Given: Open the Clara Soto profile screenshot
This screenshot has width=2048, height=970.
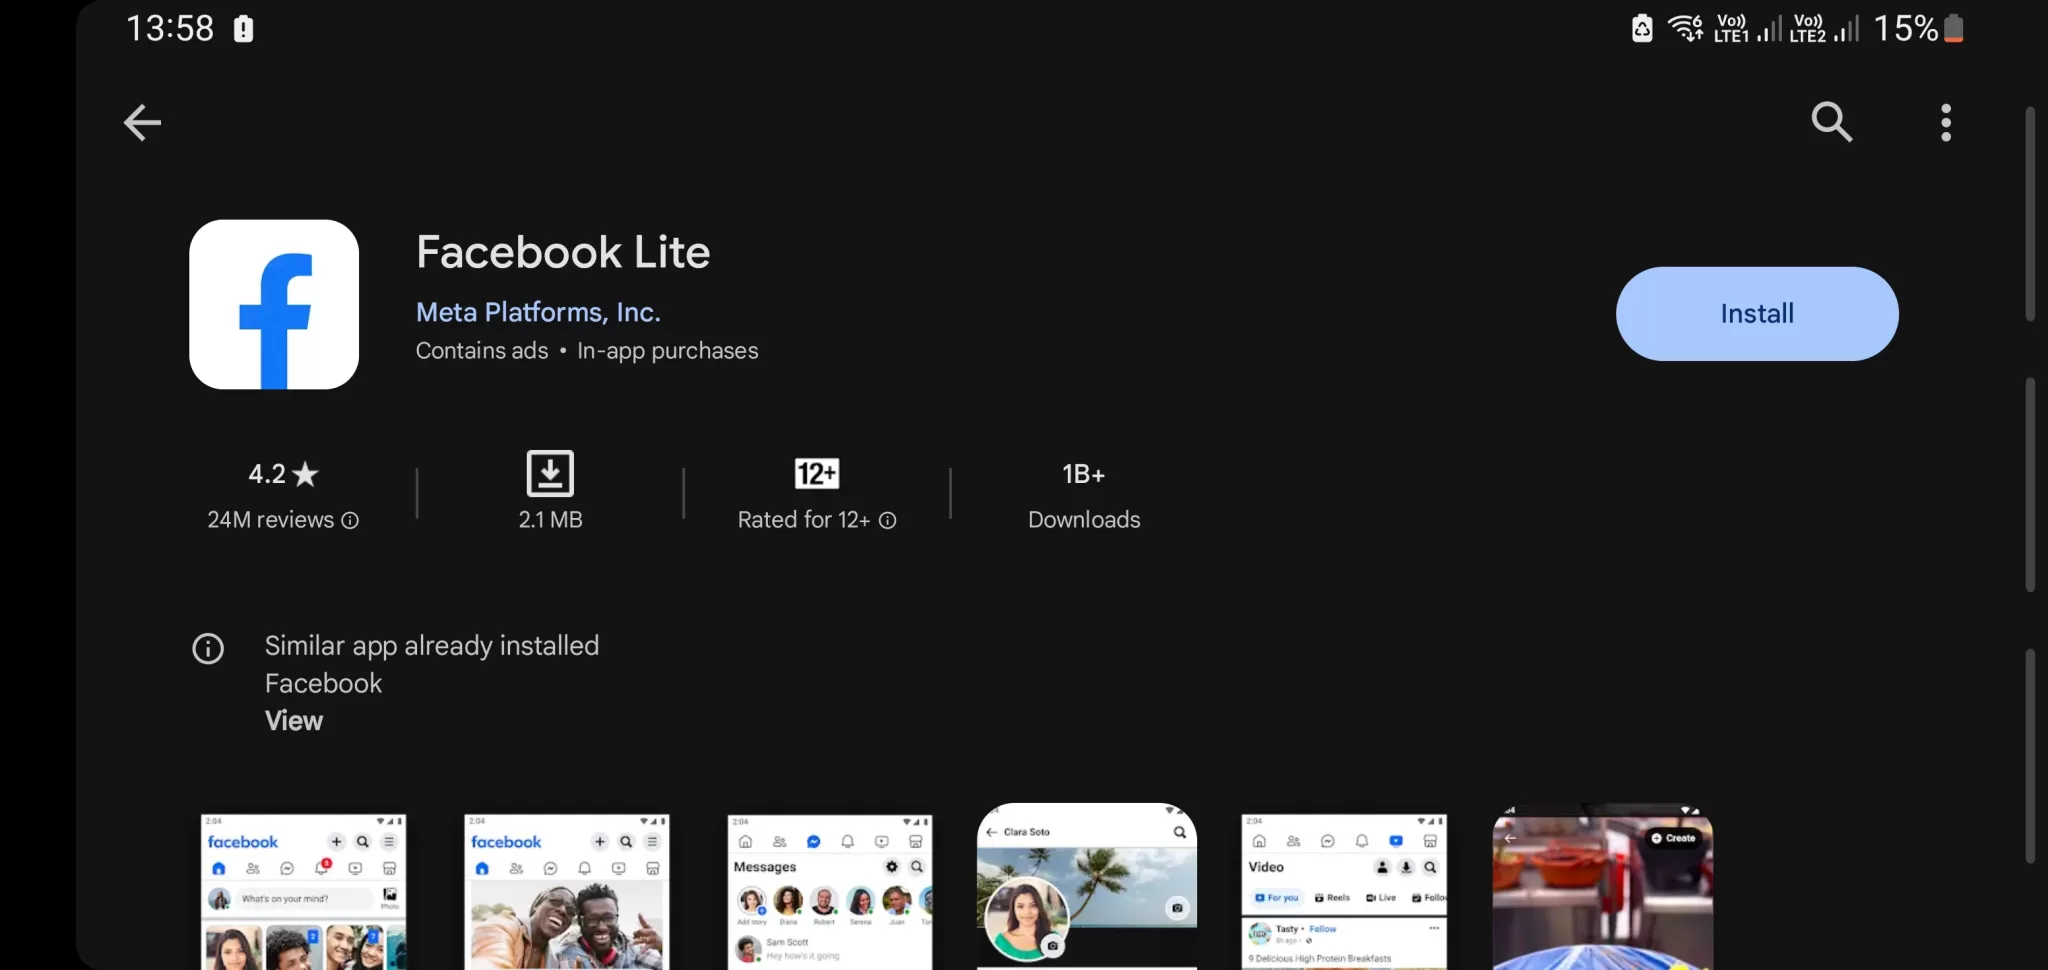Looking at the screenshot, I should click(x=1087, y=886).
